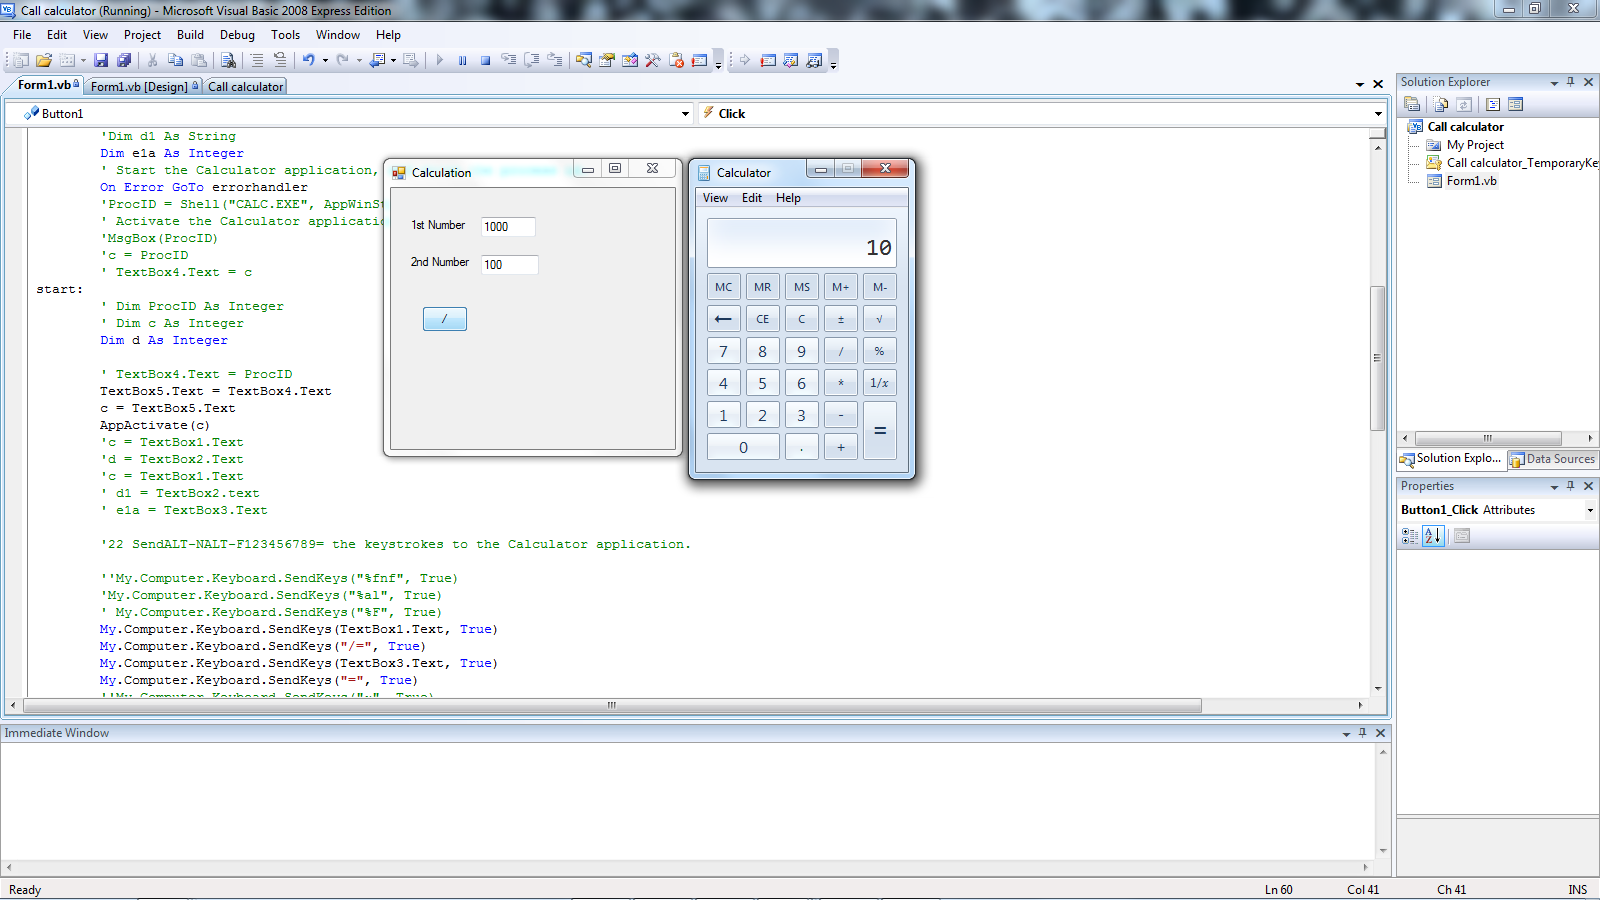Switch to the Data Sources tab
This screenshot has height=900, width=1600.
pos(1552,459)
